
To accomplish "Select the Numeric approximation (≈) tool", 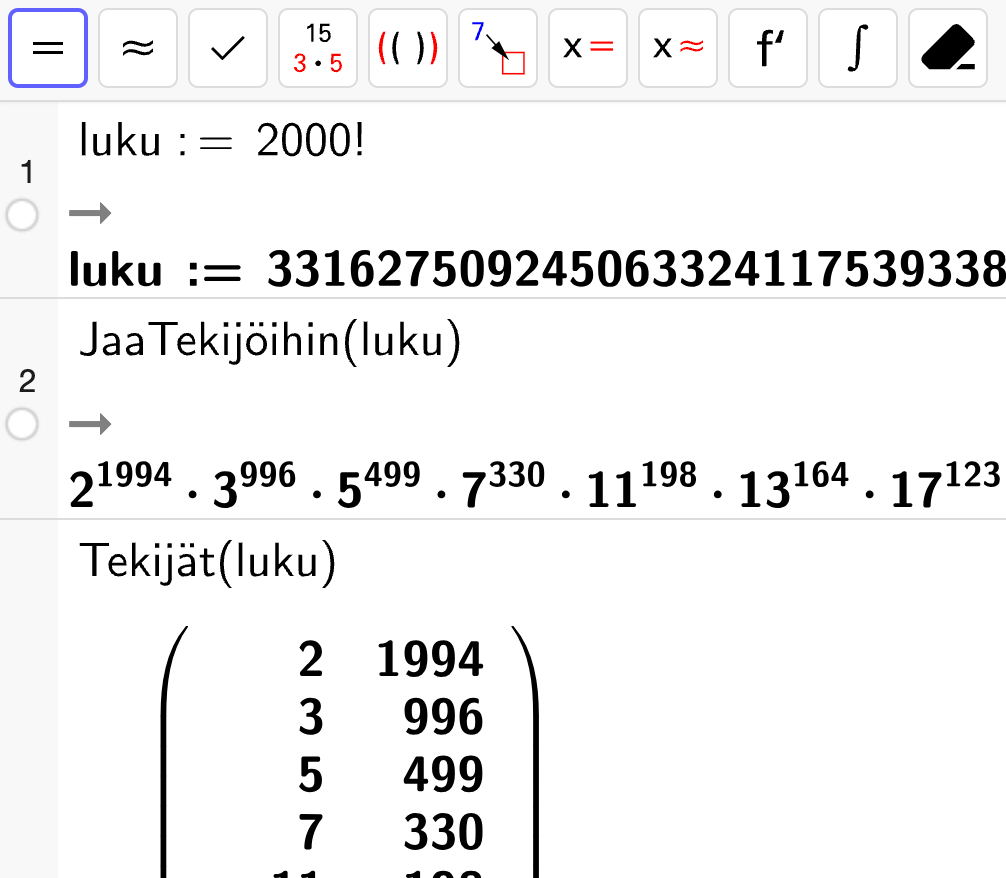I will (x=138, y=48).
